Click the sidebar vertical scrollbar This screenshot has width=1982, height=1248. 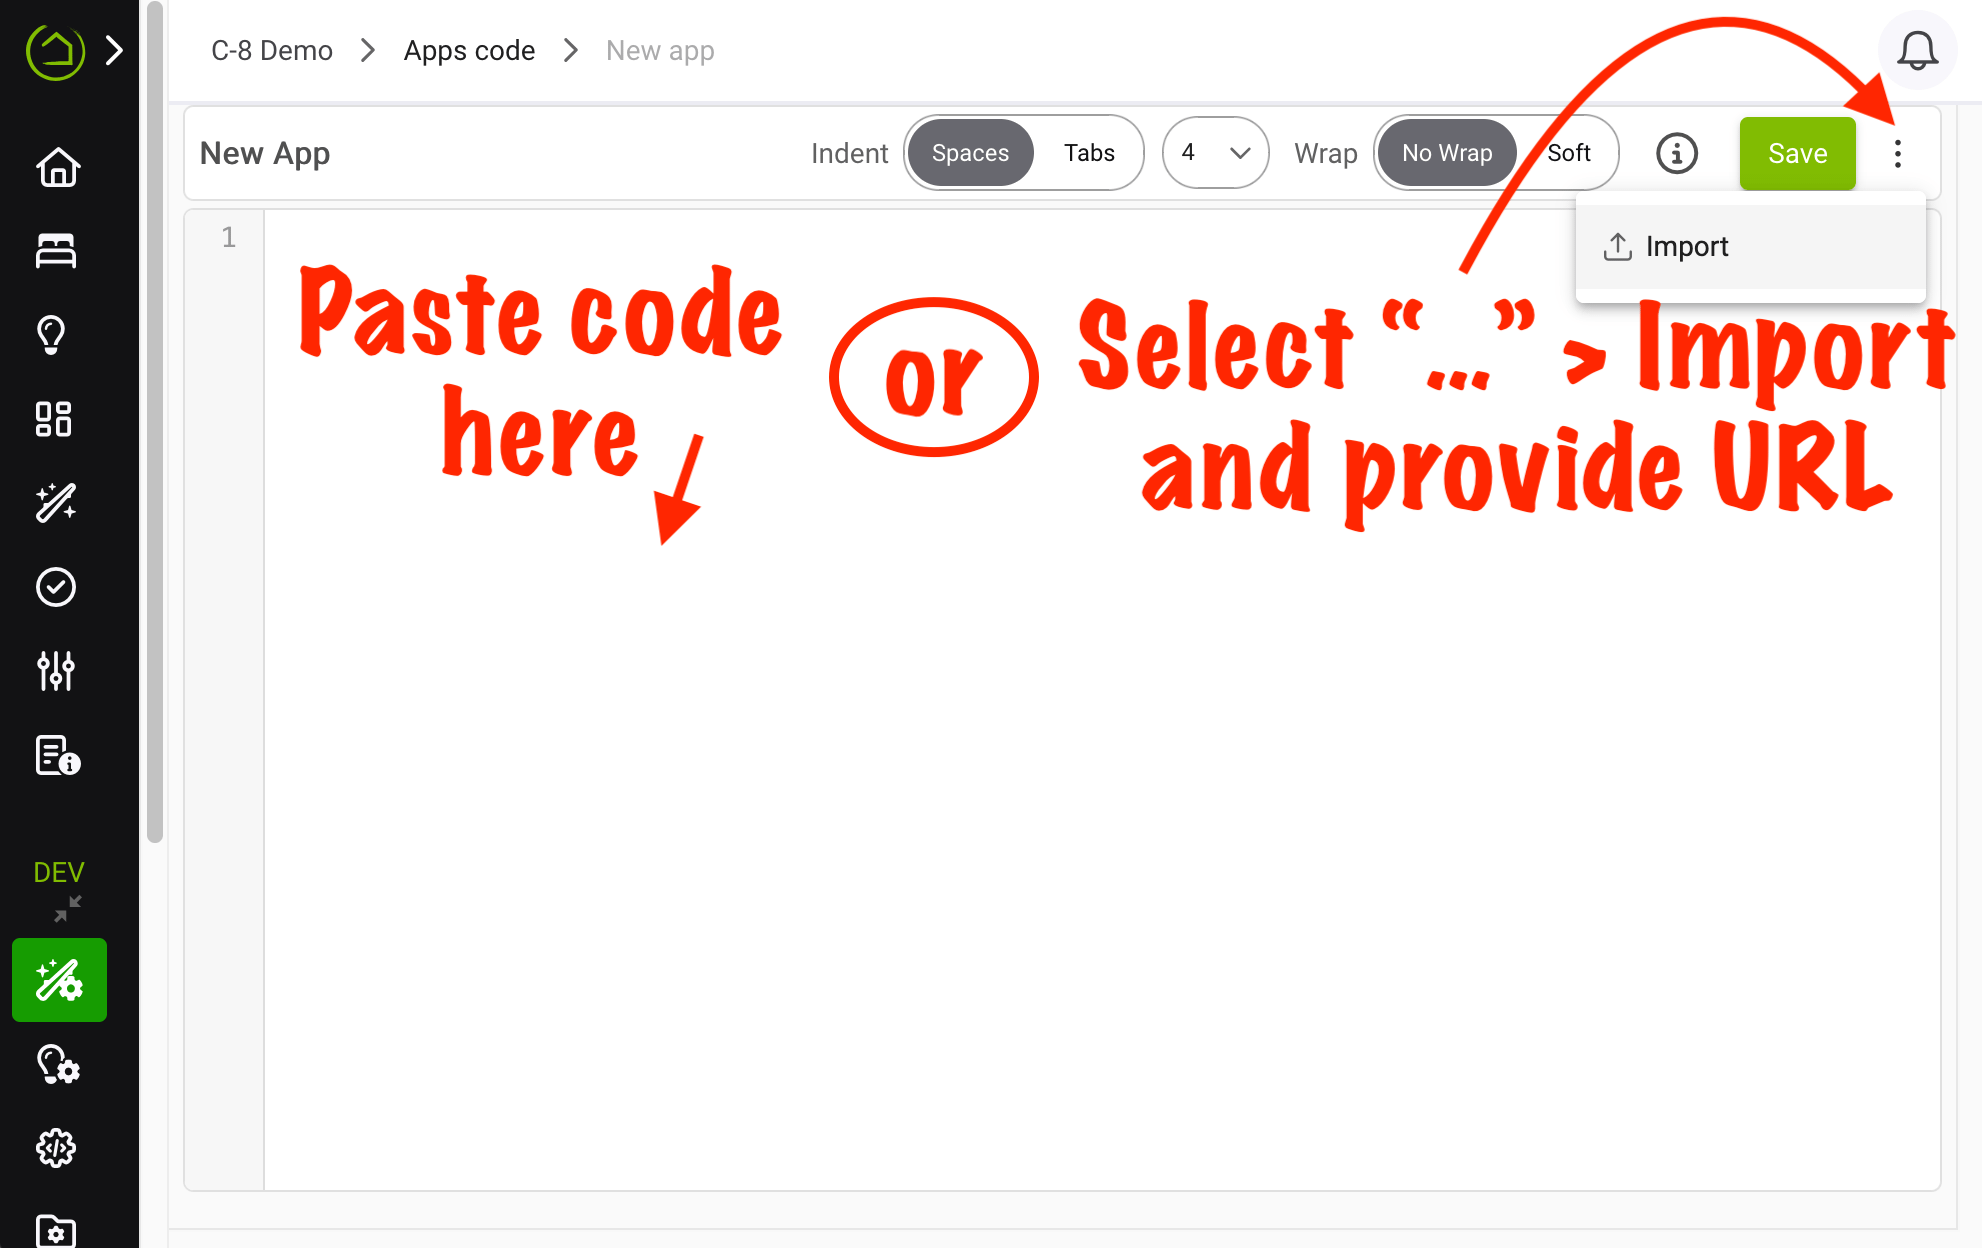point(154,422)
